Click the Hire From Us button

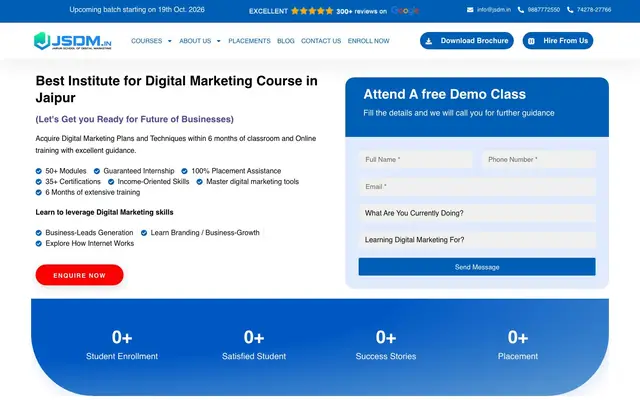(x=558, y=41)
